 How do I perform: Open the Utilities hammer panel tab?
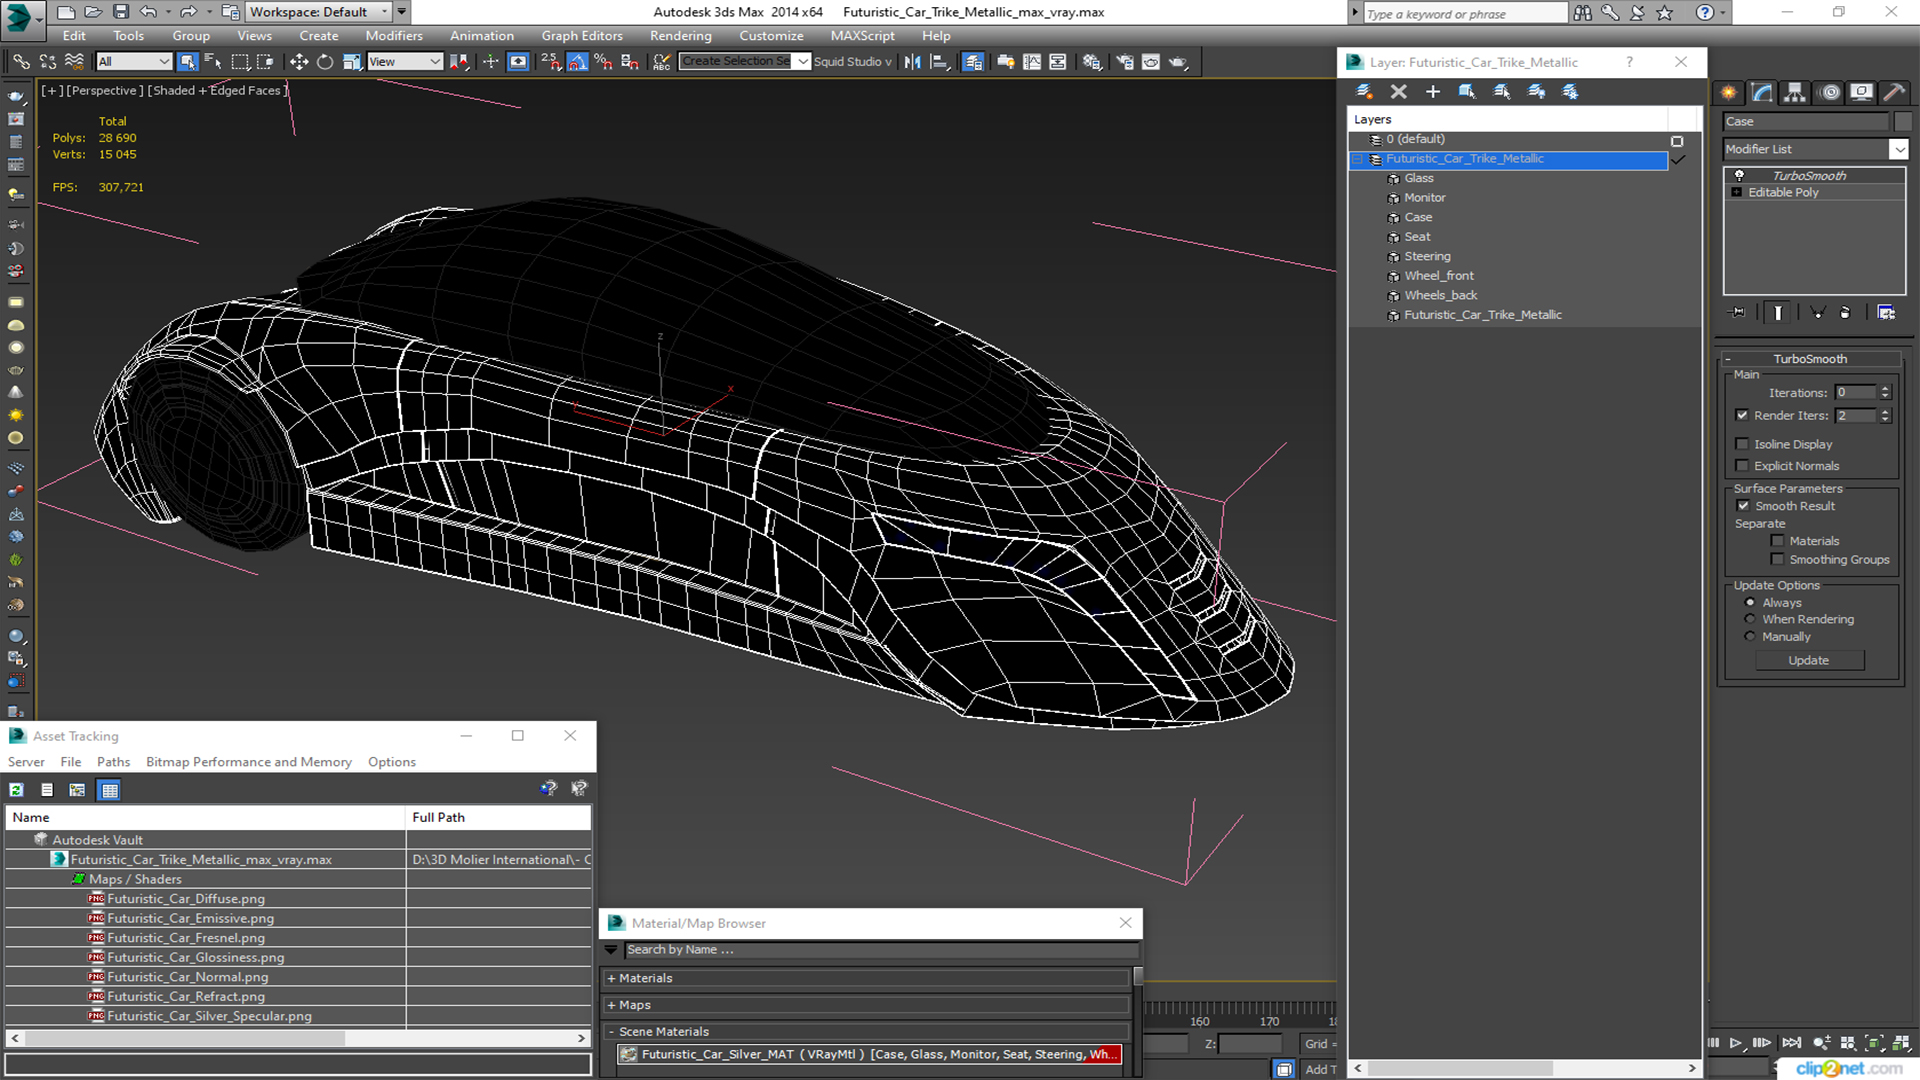(x=1893, y=92)
